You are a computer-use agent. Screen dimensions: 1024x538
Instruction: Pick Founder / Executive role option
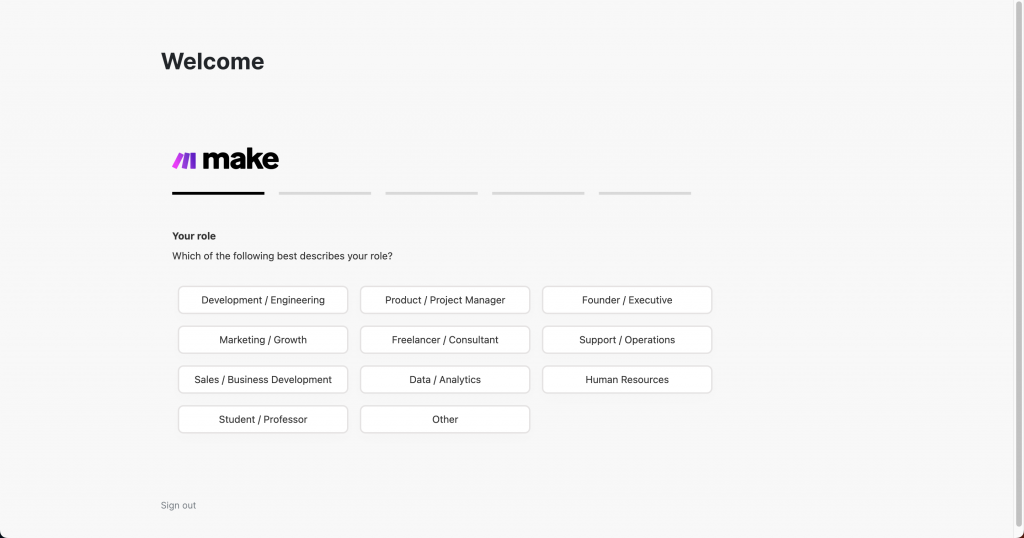pos(627,300)
